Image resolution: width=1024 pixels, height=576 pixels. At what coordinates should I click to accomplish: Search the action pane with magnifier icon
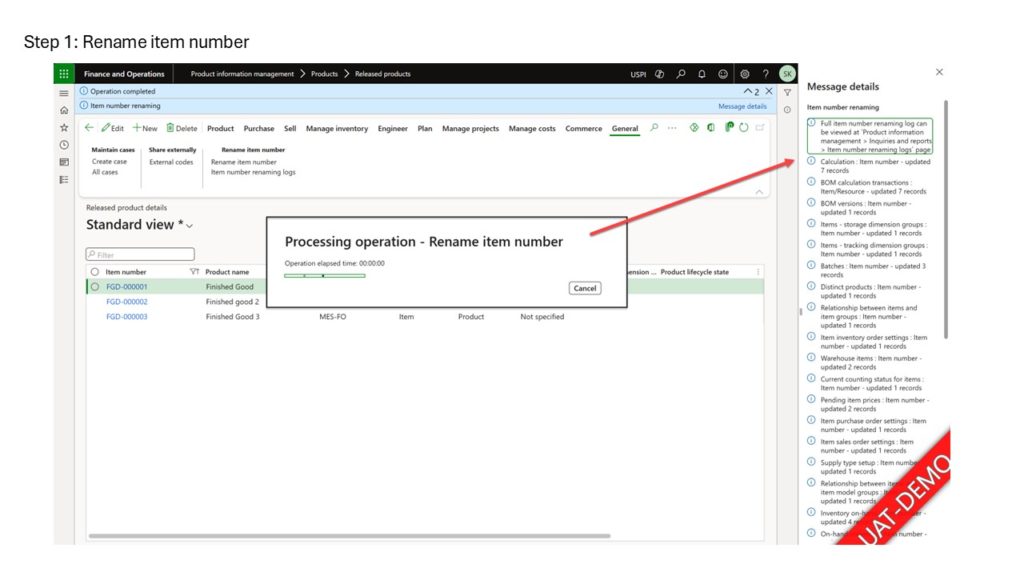click(x=654, y=128)
